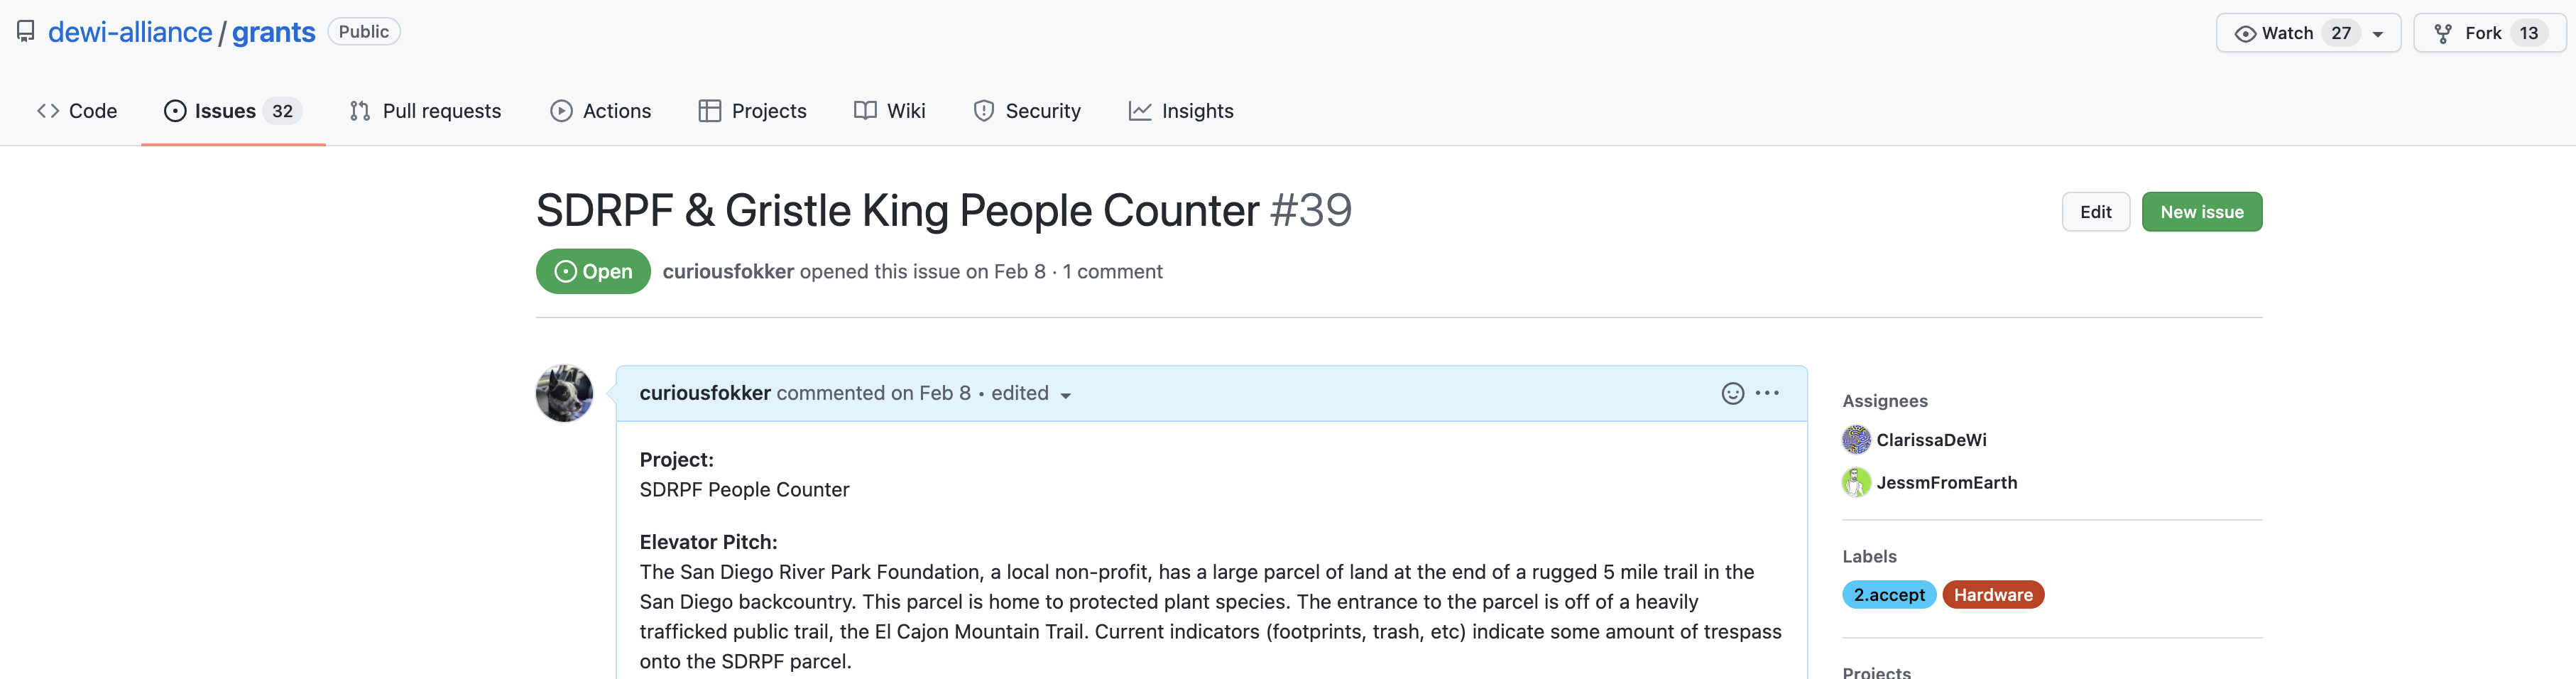Click JessmFromEarth's assignee avatar

[x=1856, y=482]
